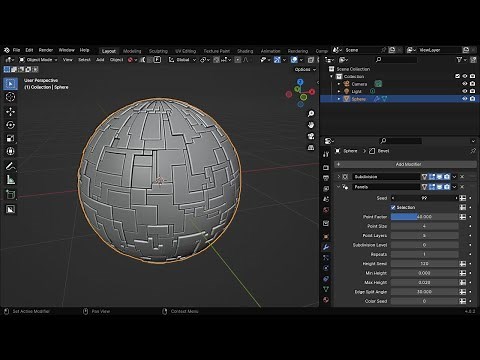Click the Blender logo icon
The width and height of the screenshot is (480, 360).
pos(7,50)
